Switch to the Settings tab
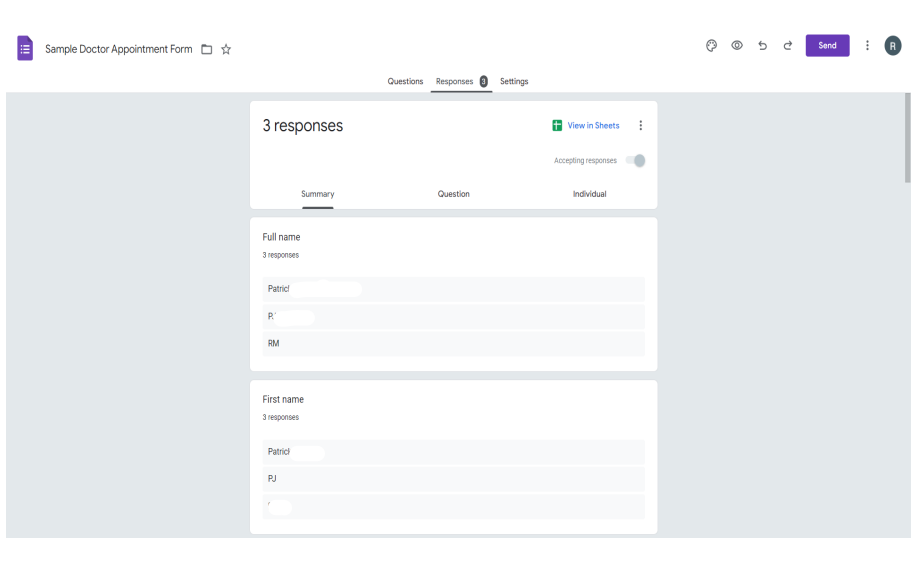Viewport: 917px width, 583px height. click(x=514, y=81)
